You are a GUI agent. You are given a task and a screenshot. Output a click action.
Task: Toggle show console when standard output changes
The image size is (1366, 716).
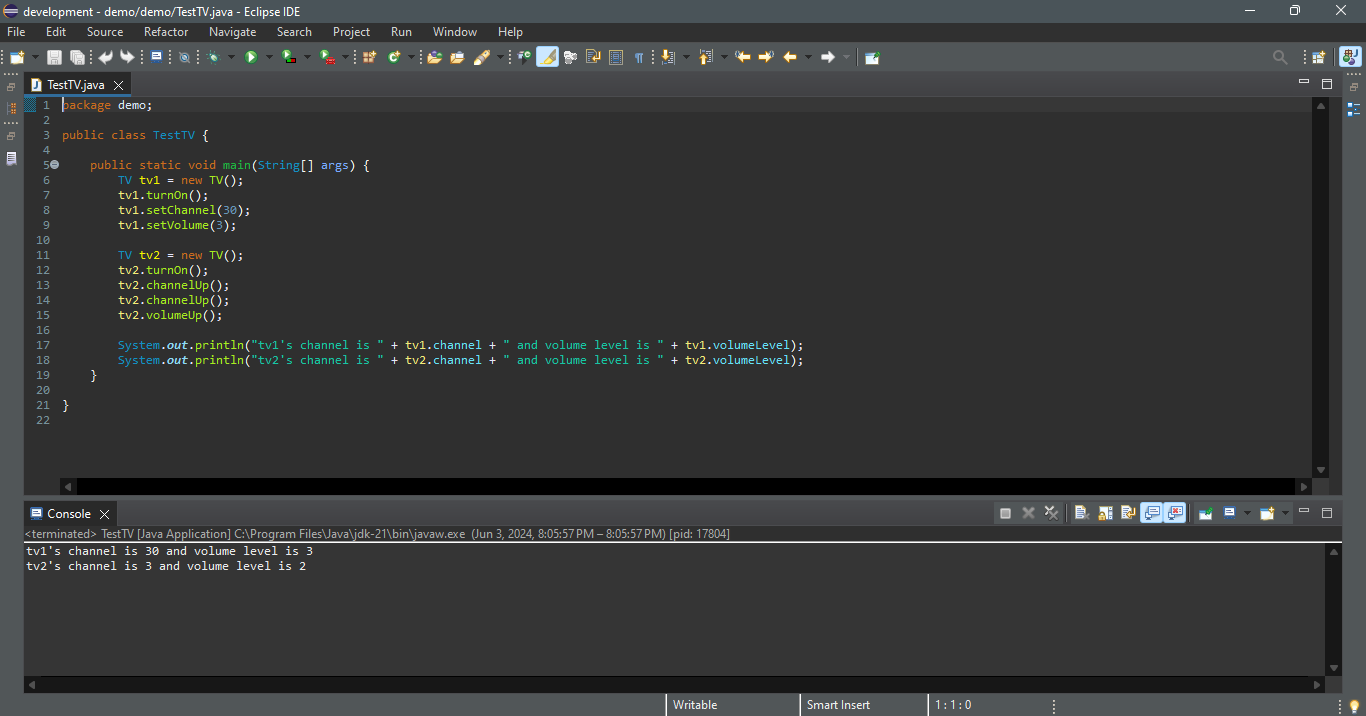(x=1152, y=513)
